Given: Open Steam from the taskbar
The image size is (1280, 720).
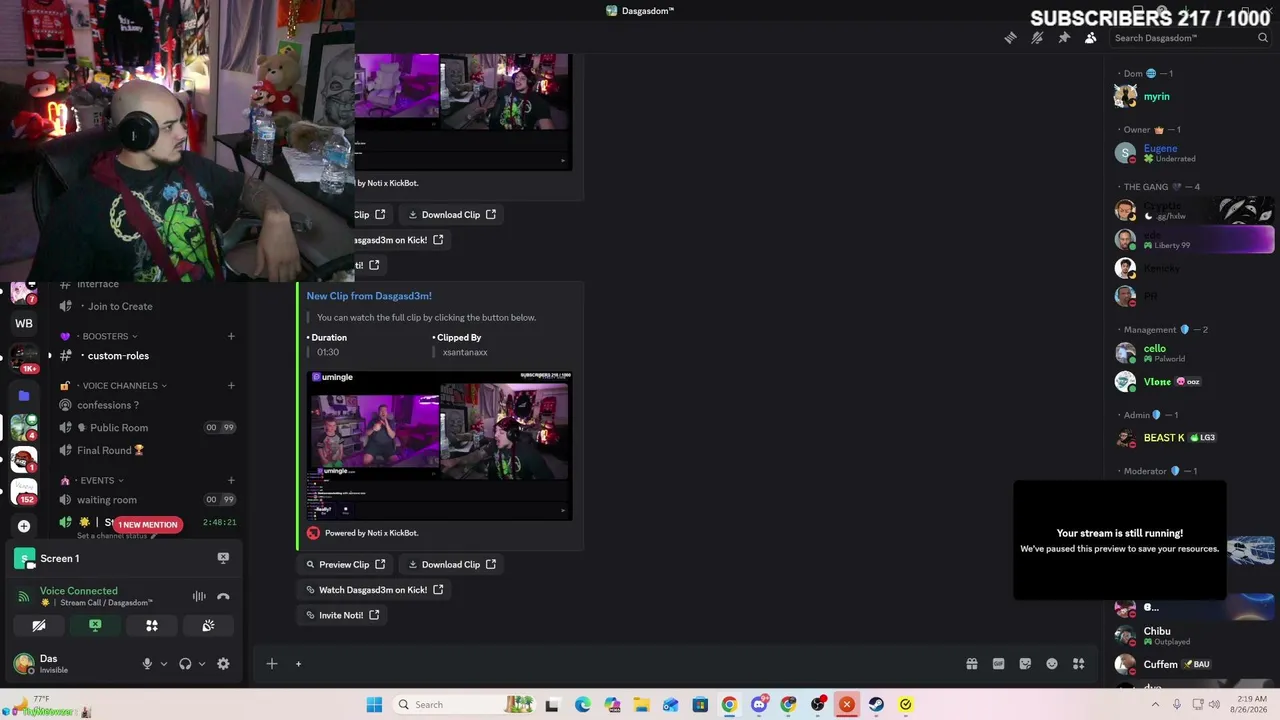Looking at the screenshot, I should (x=876, y=704).
